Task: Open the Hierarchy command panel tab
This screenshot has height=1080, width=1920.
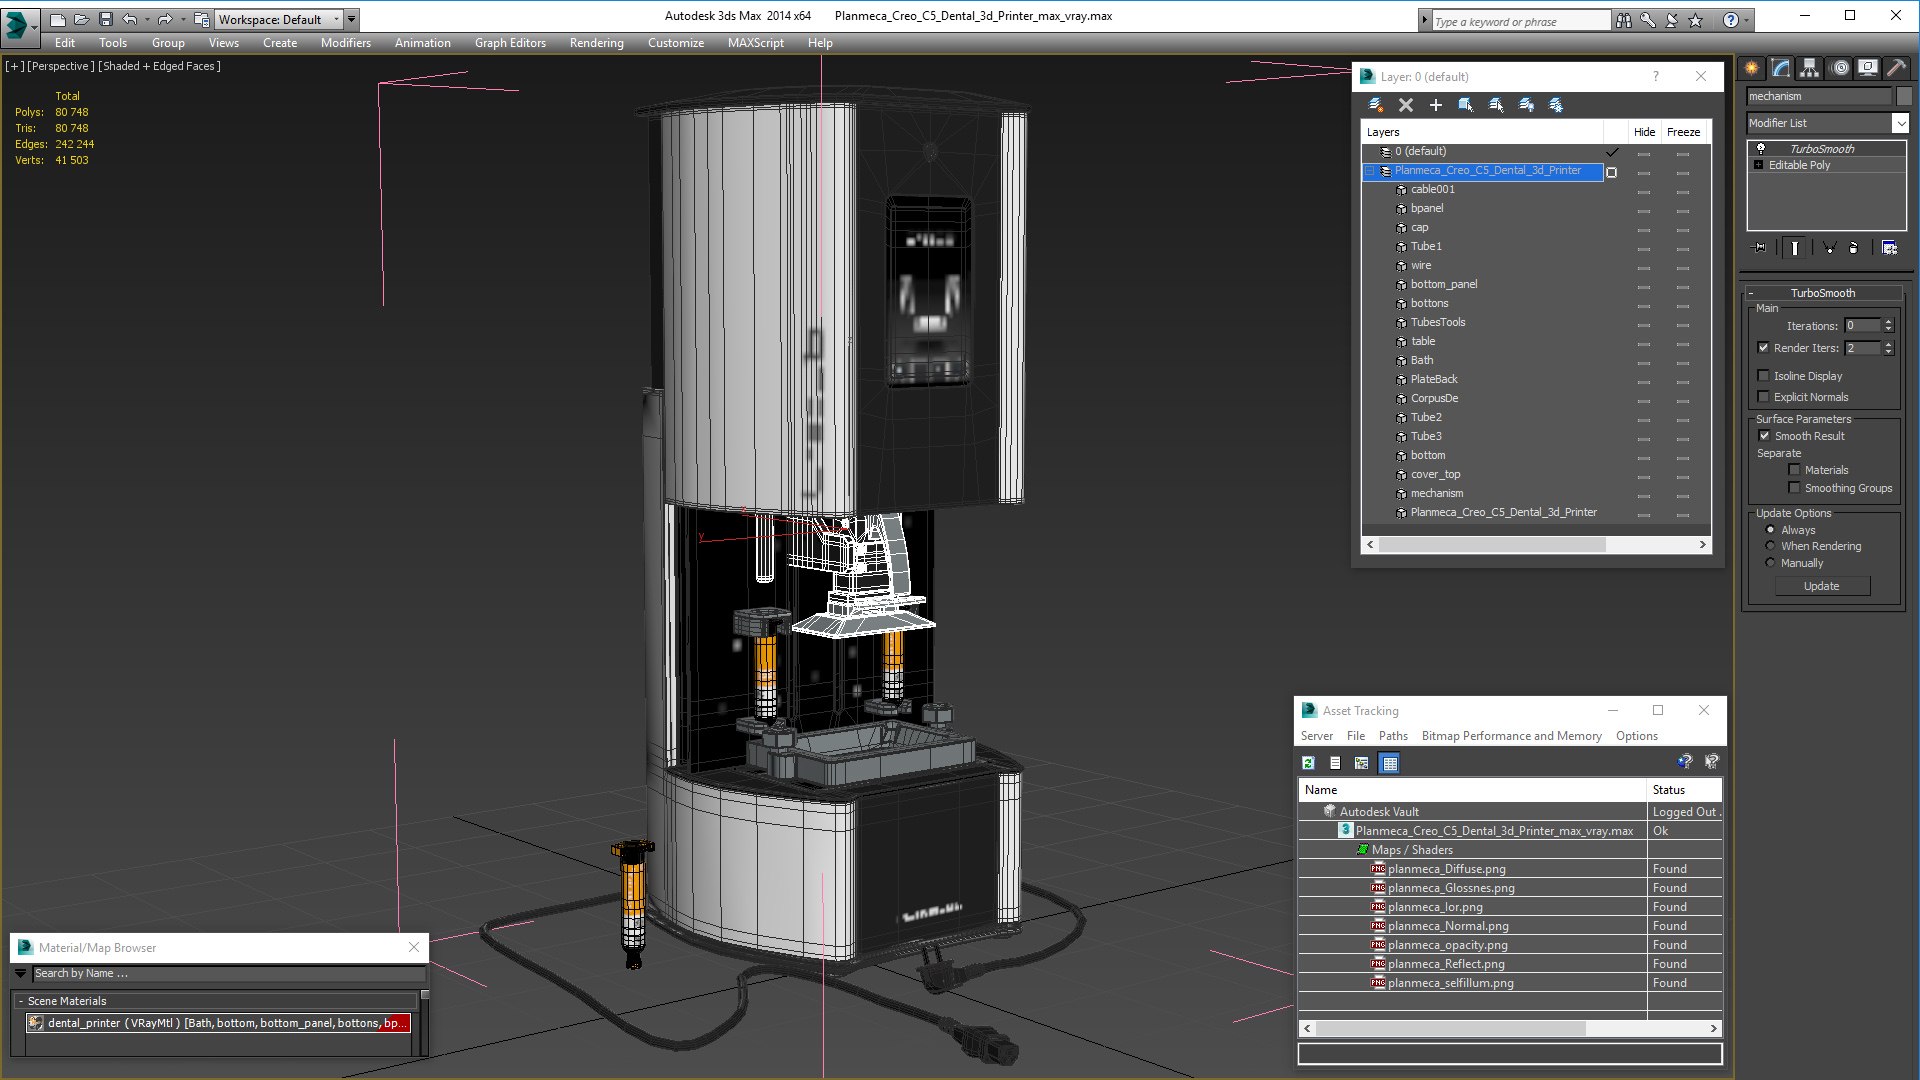Action: pos(1810,68)
